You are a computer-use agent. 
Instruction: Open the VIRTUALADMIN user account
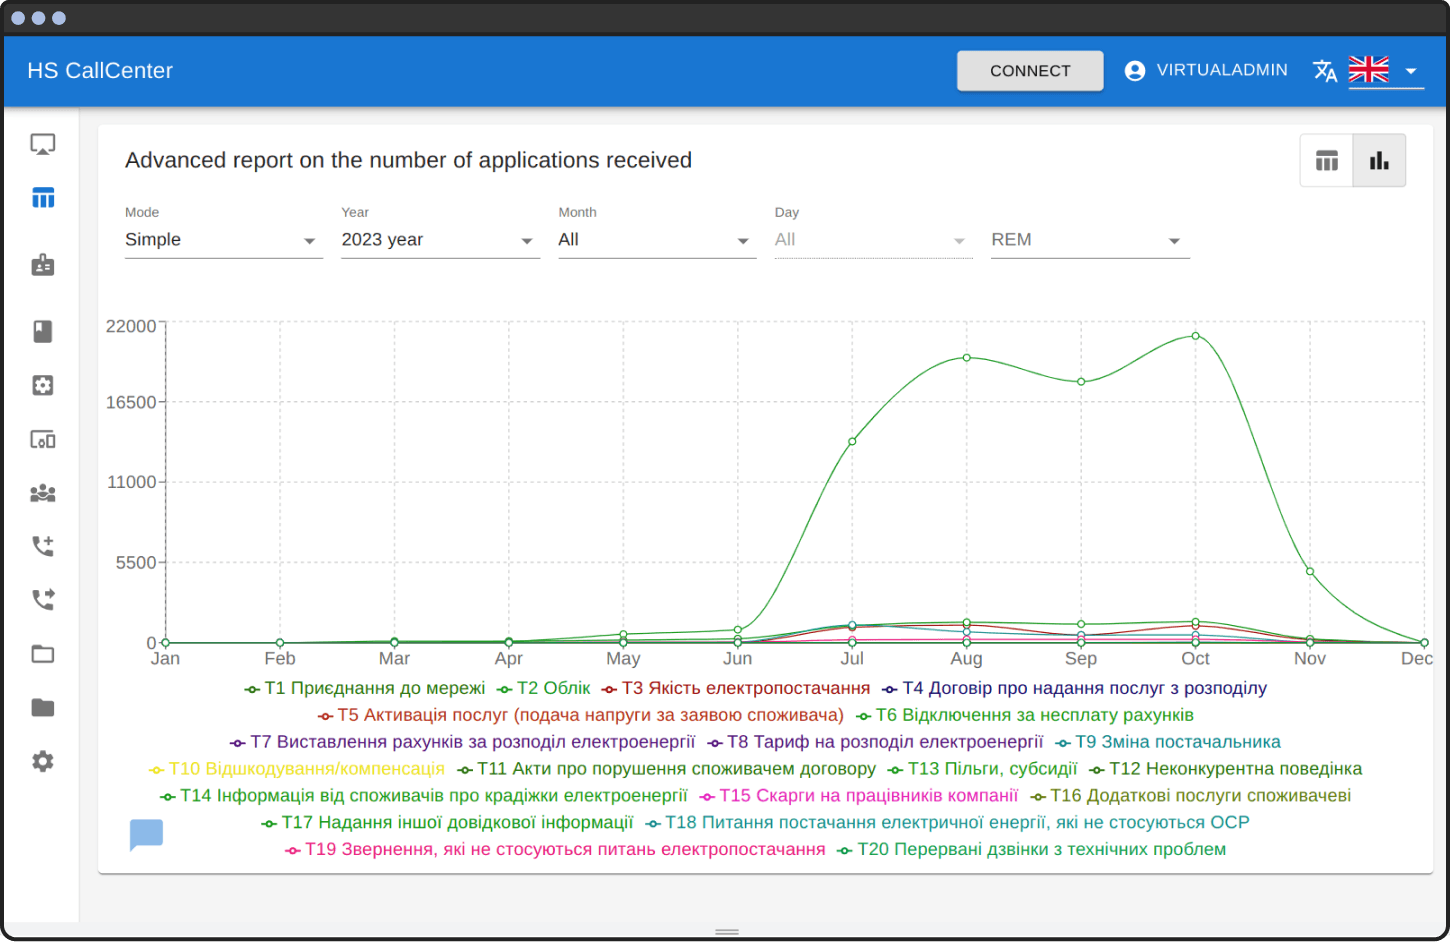point(1206,71)
